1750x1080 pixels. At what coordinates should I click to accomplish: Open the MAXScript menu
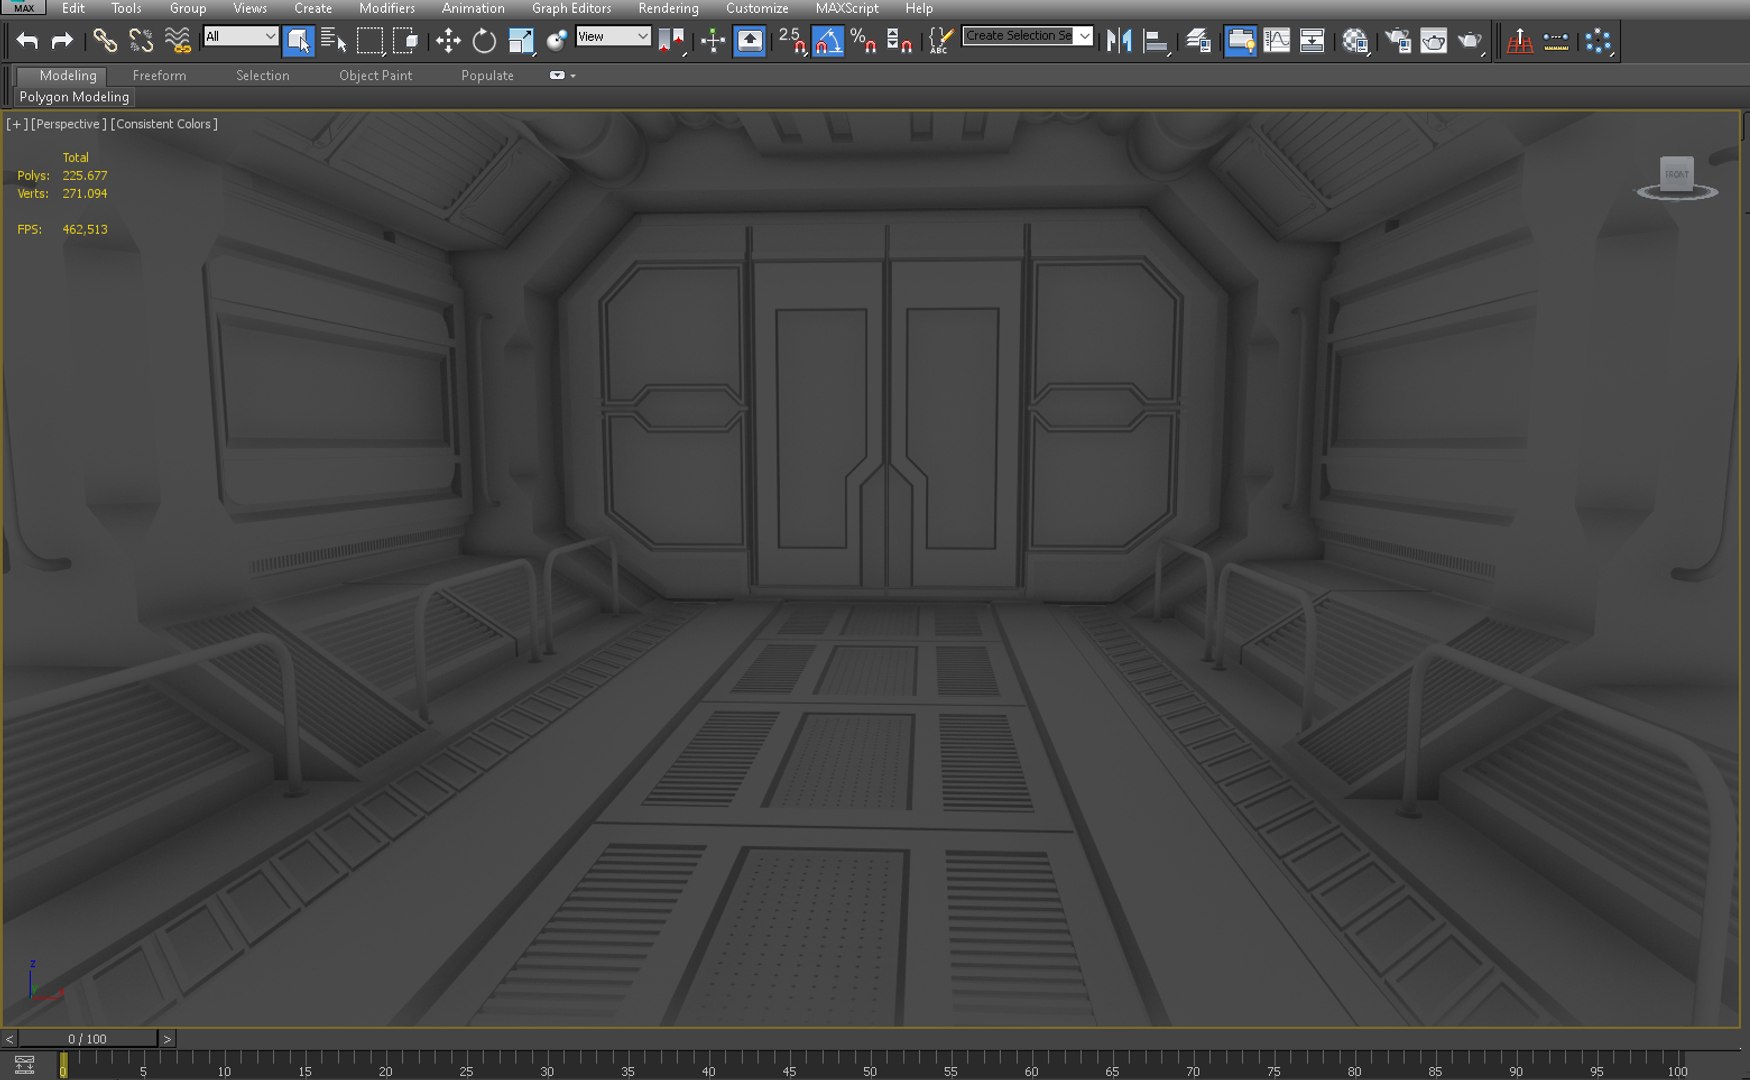(x=847, y=8)
